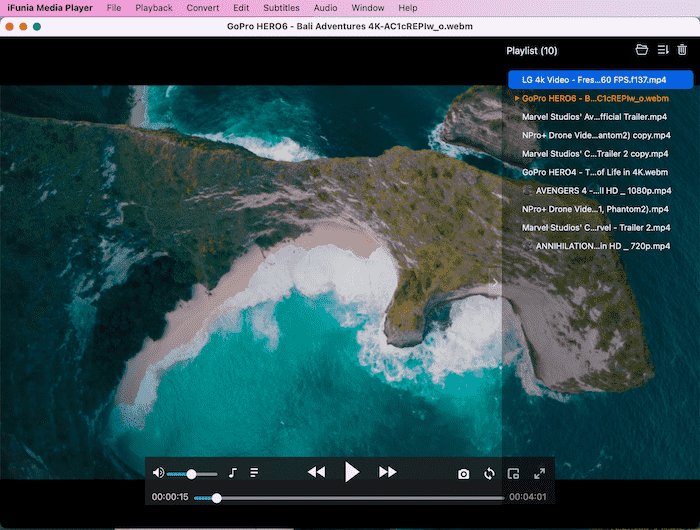Enable picture-in-picture mode
Viewport: 700px width, 530px height.
[514, 474]
